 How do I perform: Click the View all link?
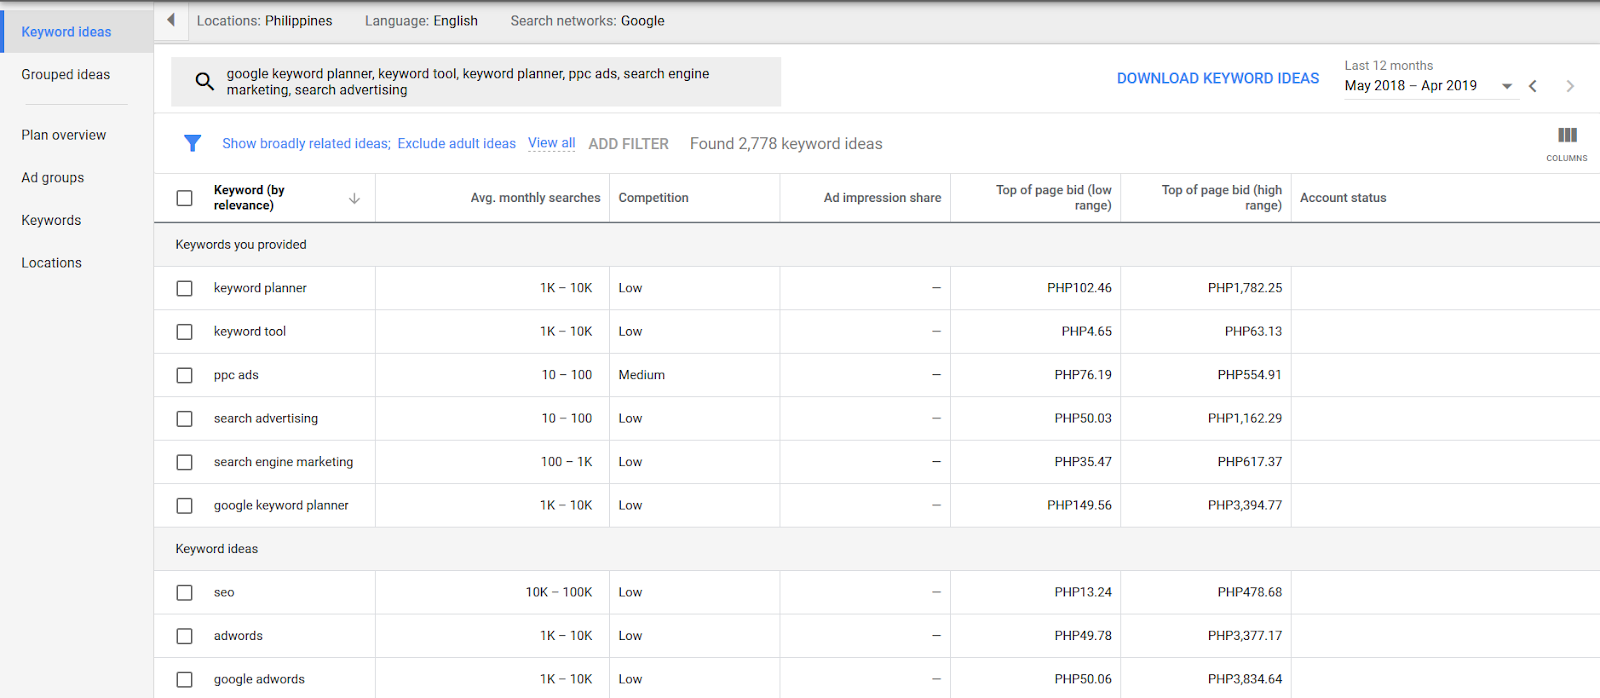click(551, 143)
